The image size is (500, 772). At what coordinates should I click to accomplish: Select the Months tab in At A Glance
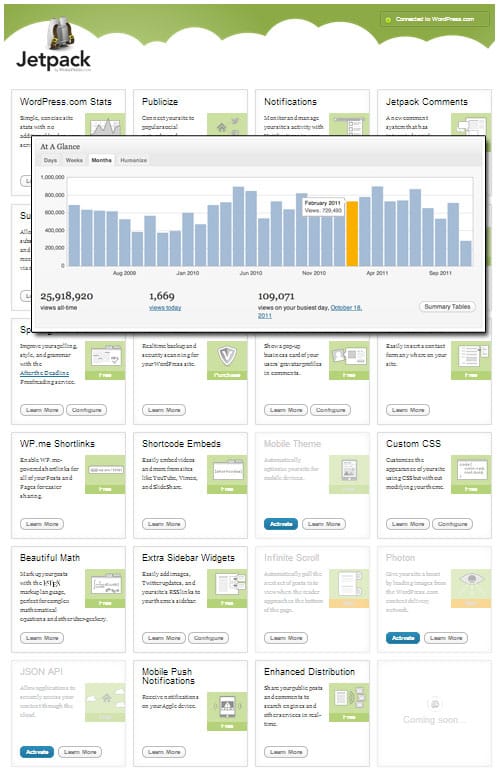[101, 161]
